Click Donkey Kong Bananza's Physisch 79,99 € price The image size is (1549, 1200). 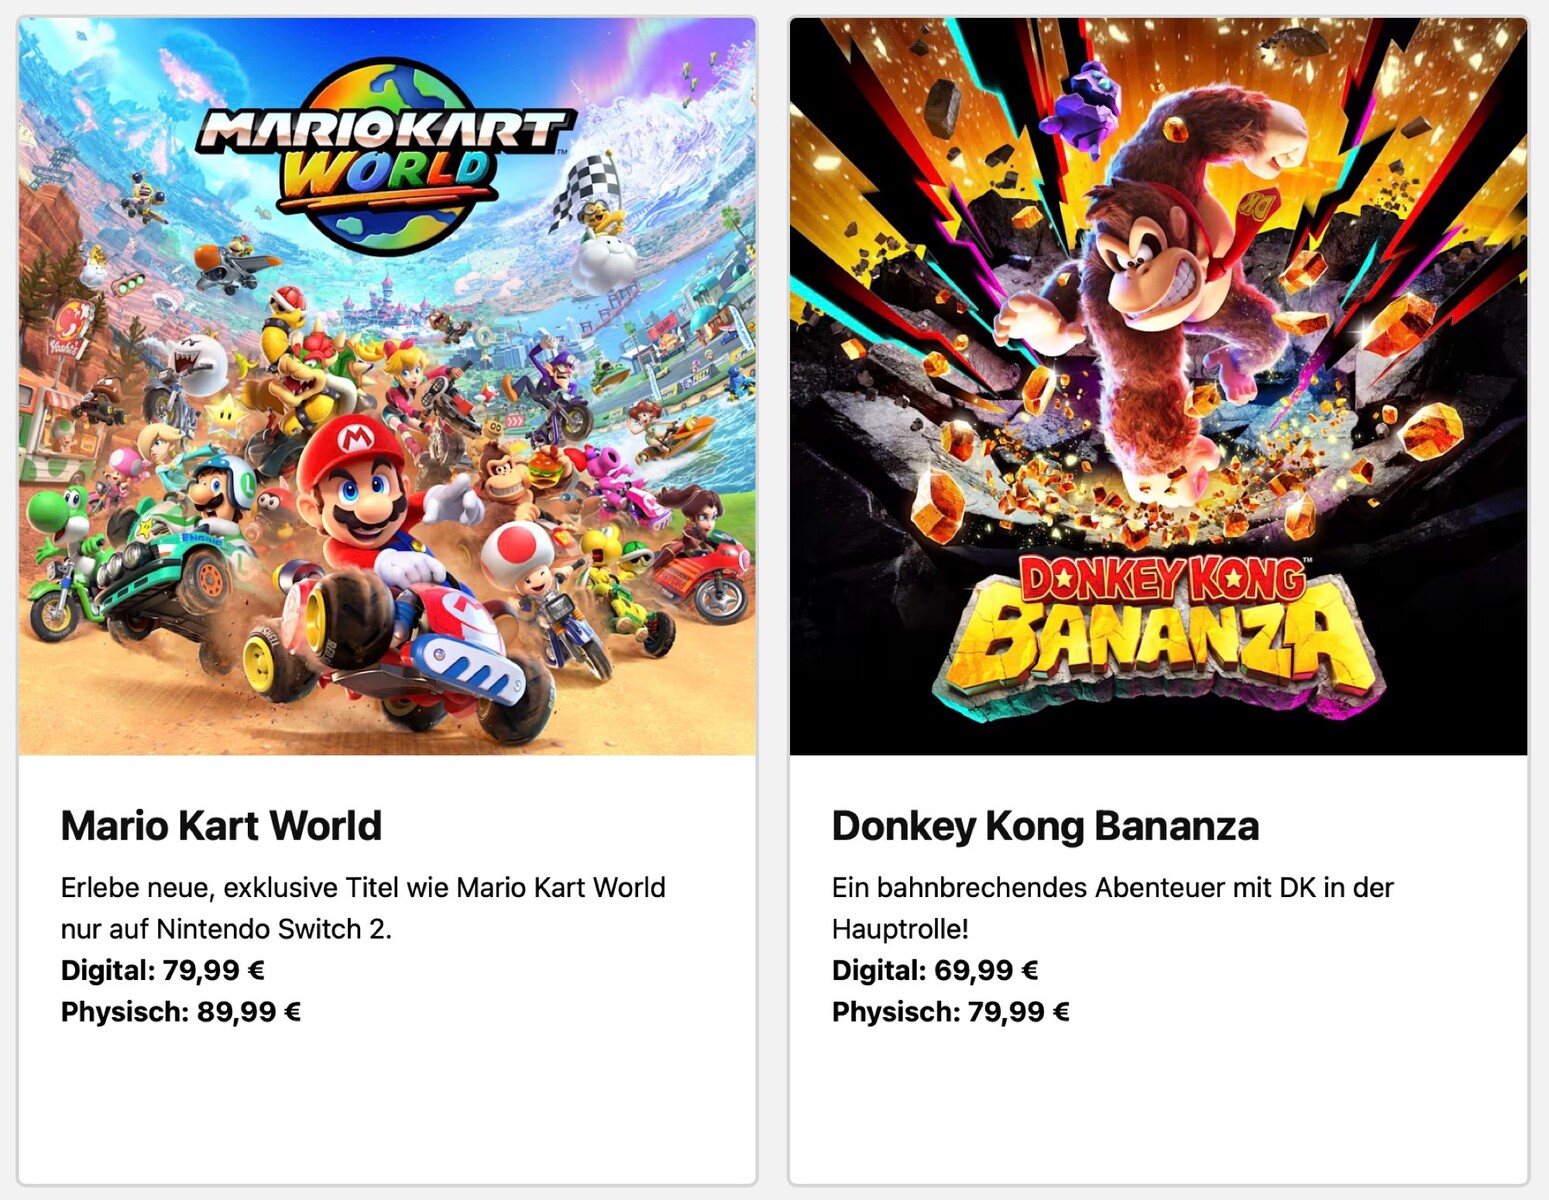(951, 1012)
